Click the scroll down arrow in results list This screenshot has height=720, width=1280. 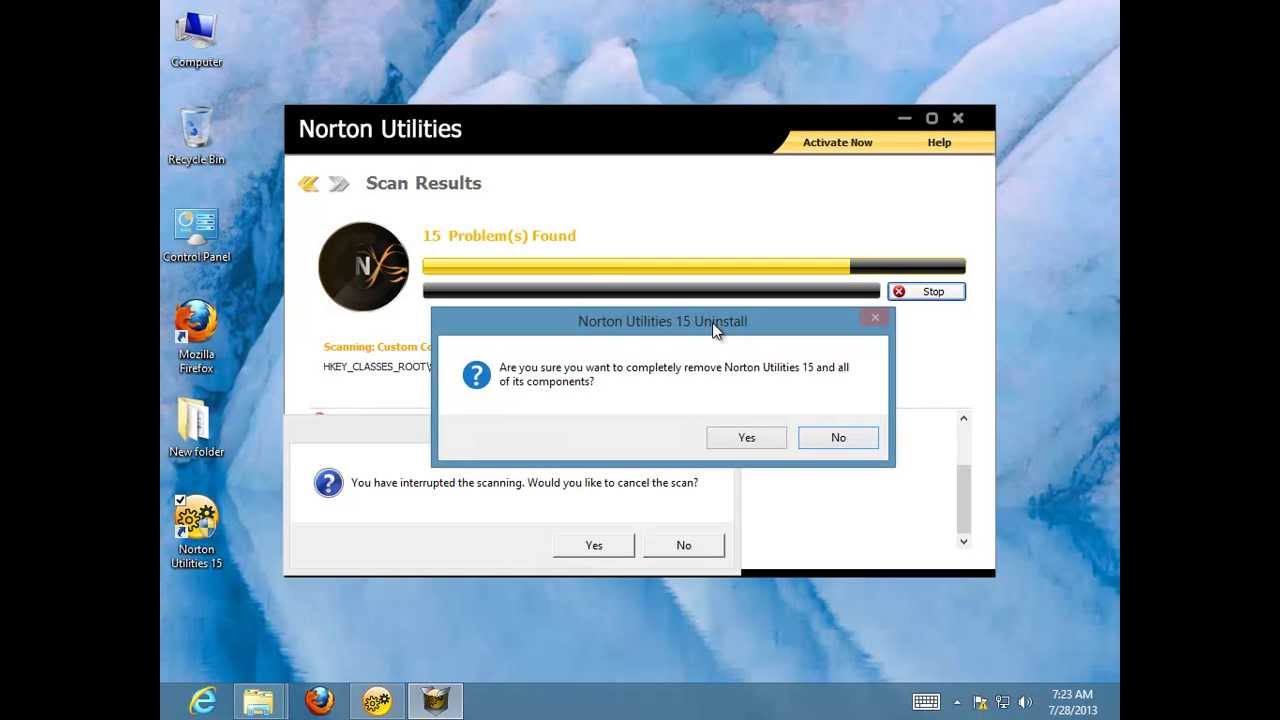964,542
